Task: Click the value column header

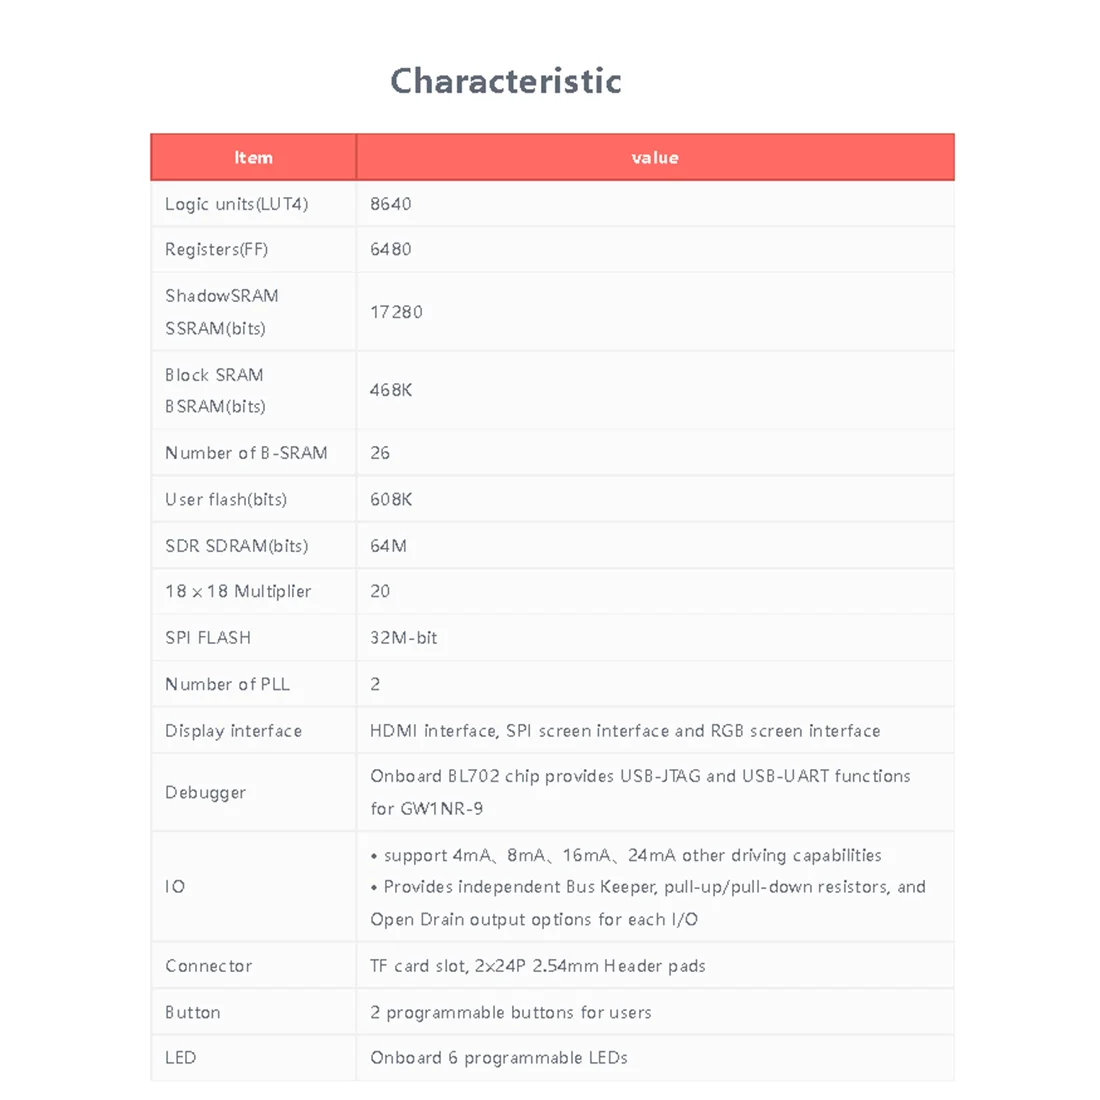Action: 655,158
